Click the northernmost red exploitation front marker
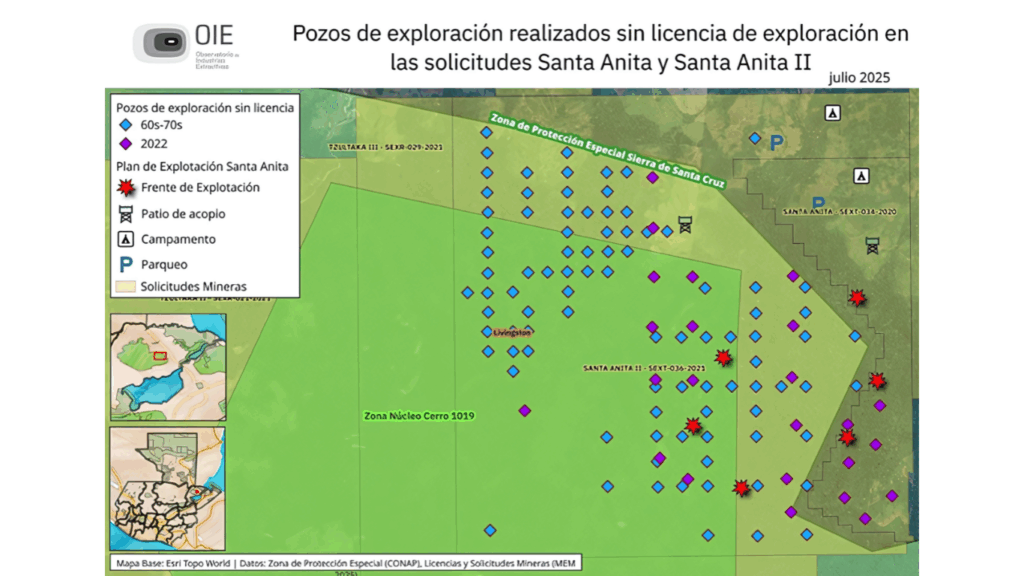 point(857,298)
